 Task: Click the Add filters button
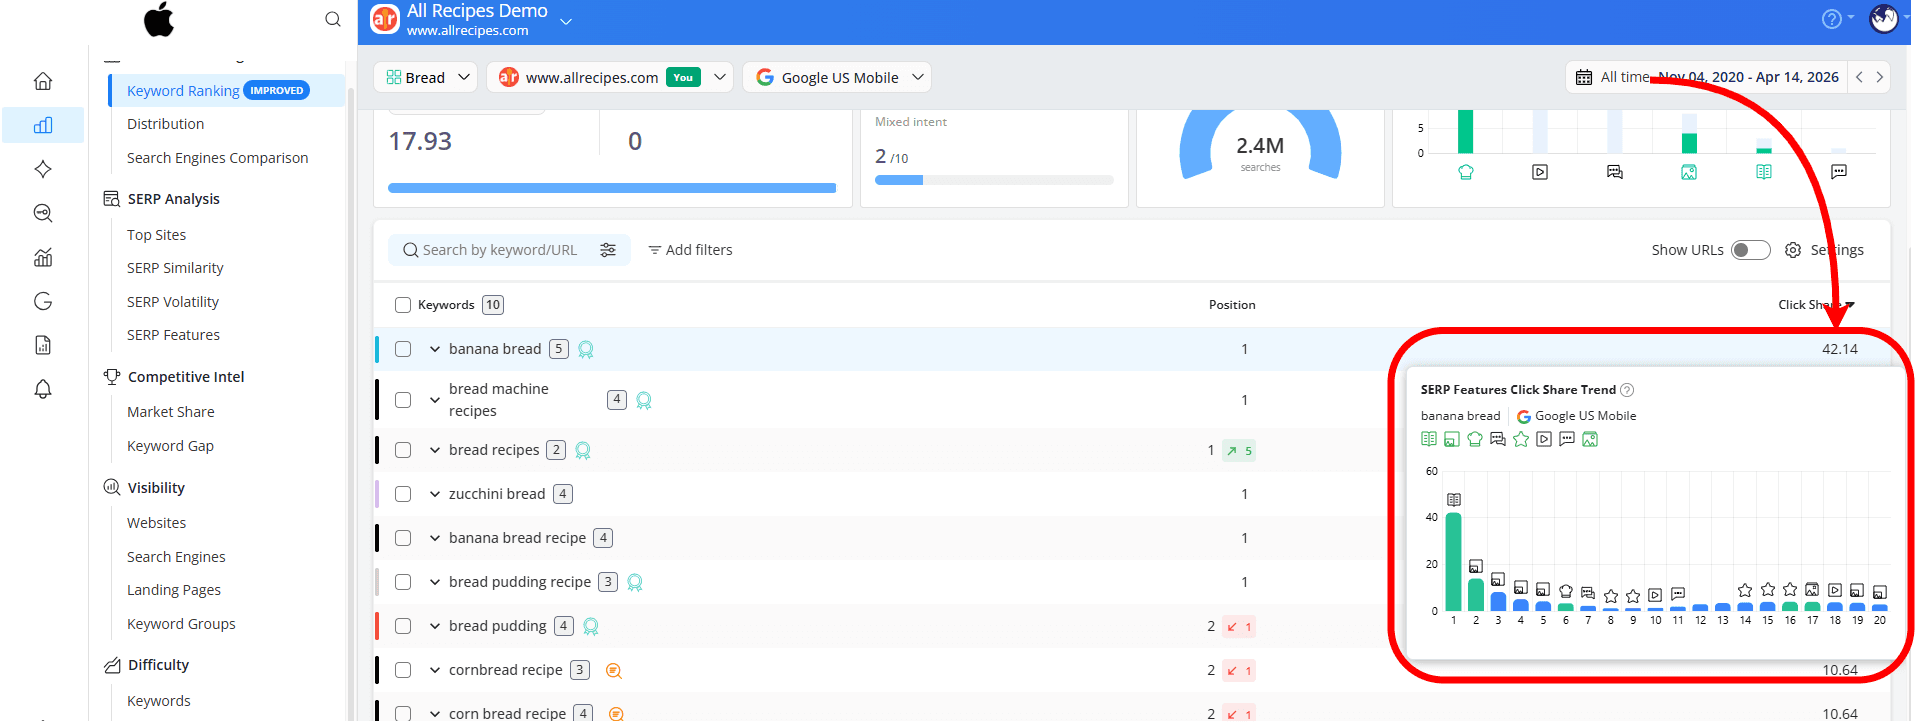click(x=690, y=250)
